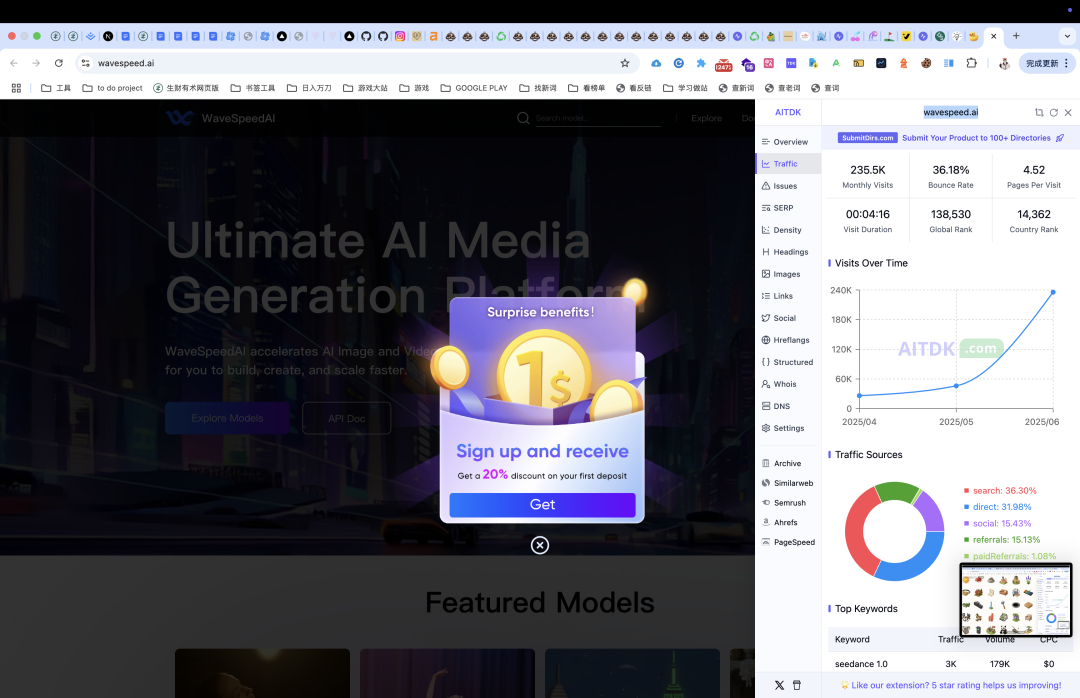Open the 看榜单 bookmark folder
This screenshot has height=698, width=1080.
[x=586, y=88]
